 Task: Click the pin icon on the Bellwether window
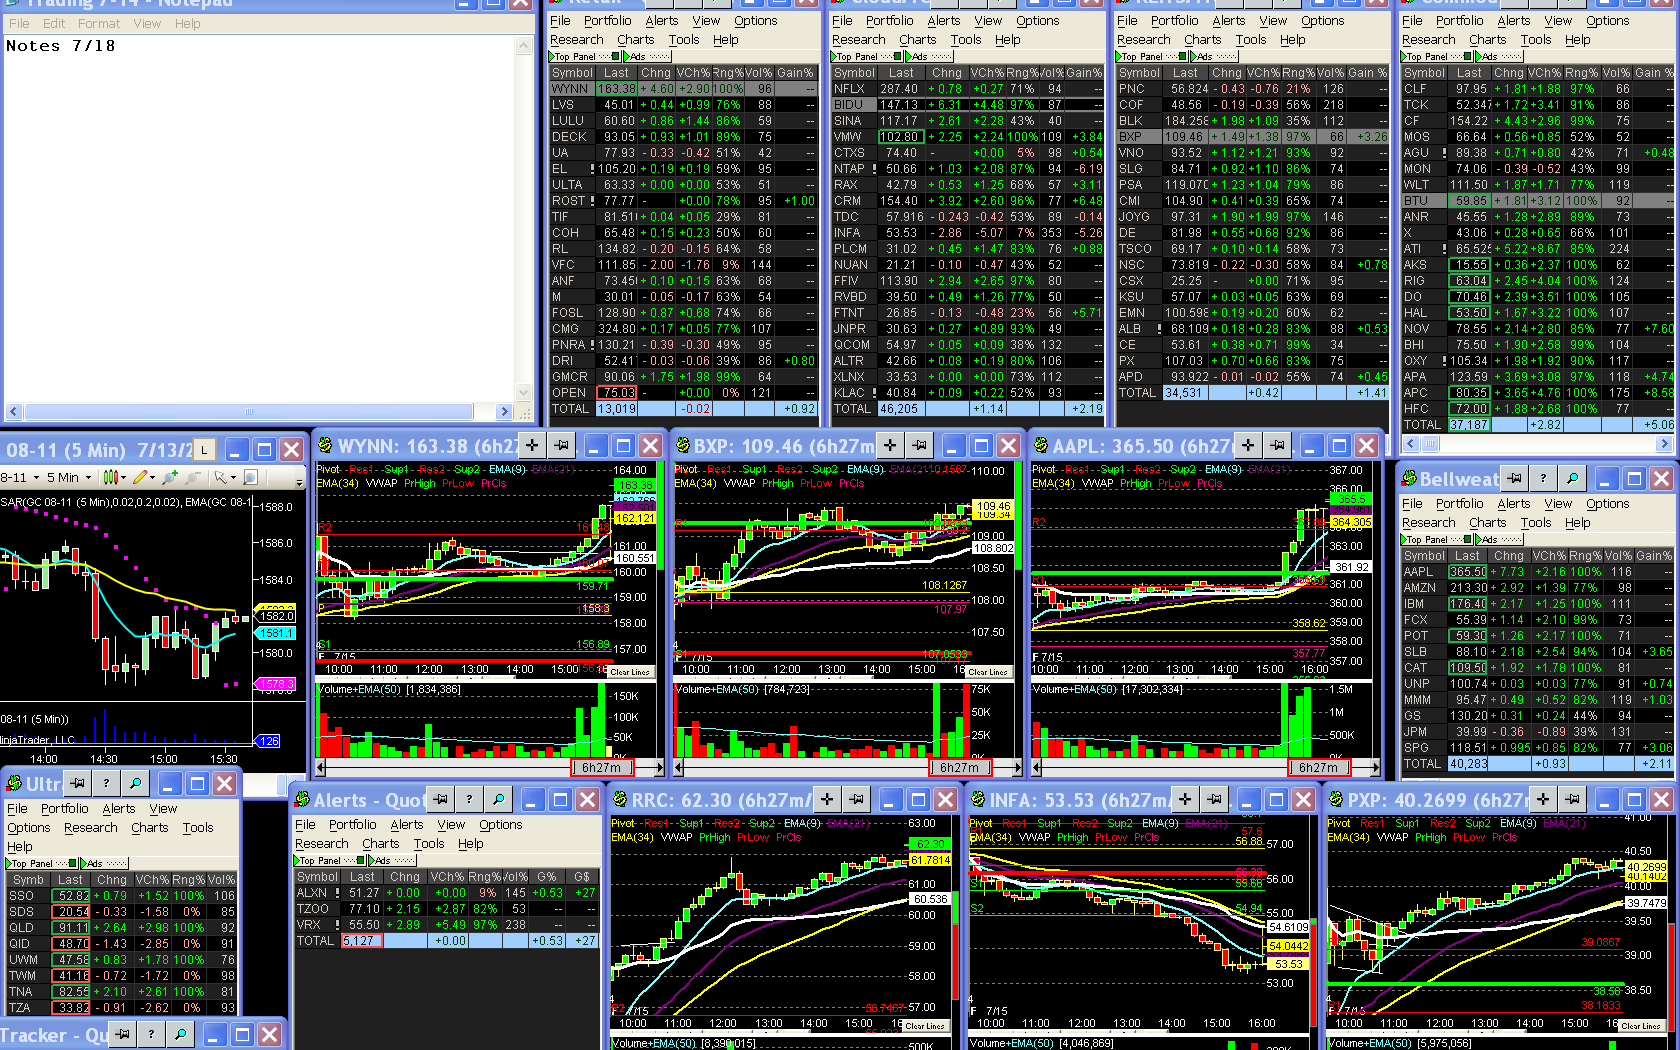coord(1515,478)
